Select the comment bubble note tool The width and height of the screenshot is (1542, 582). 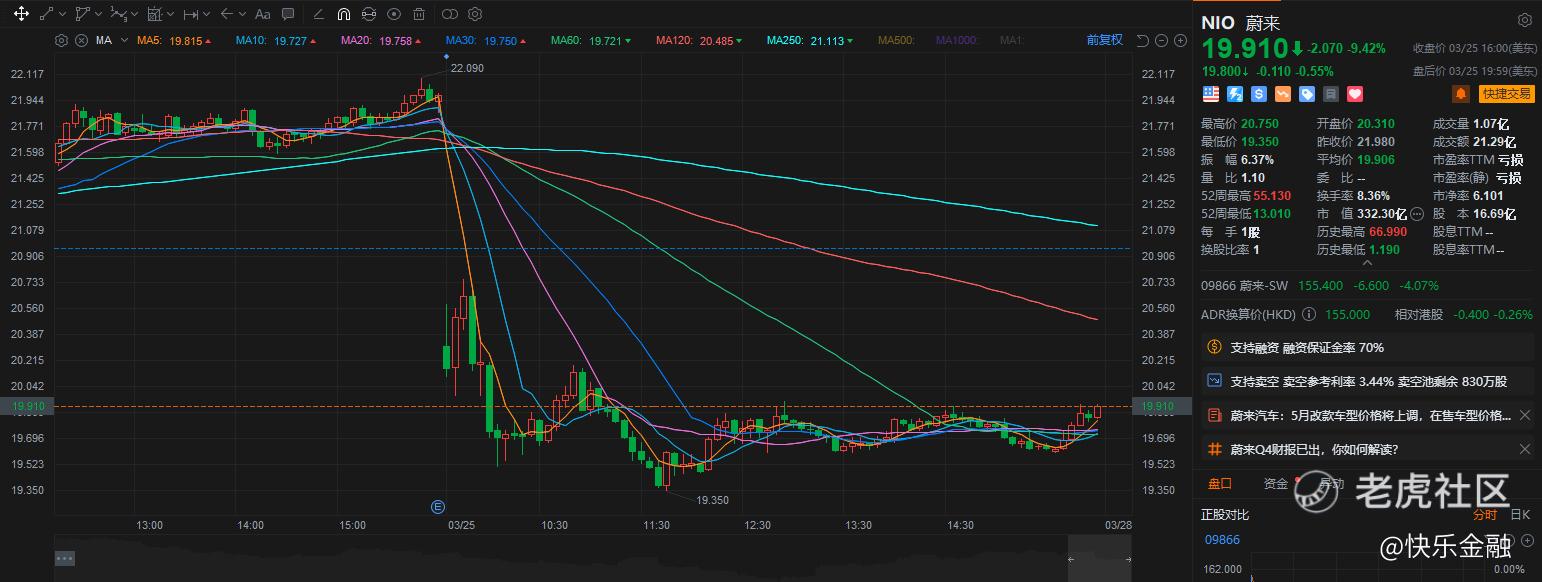coord(288,14)
